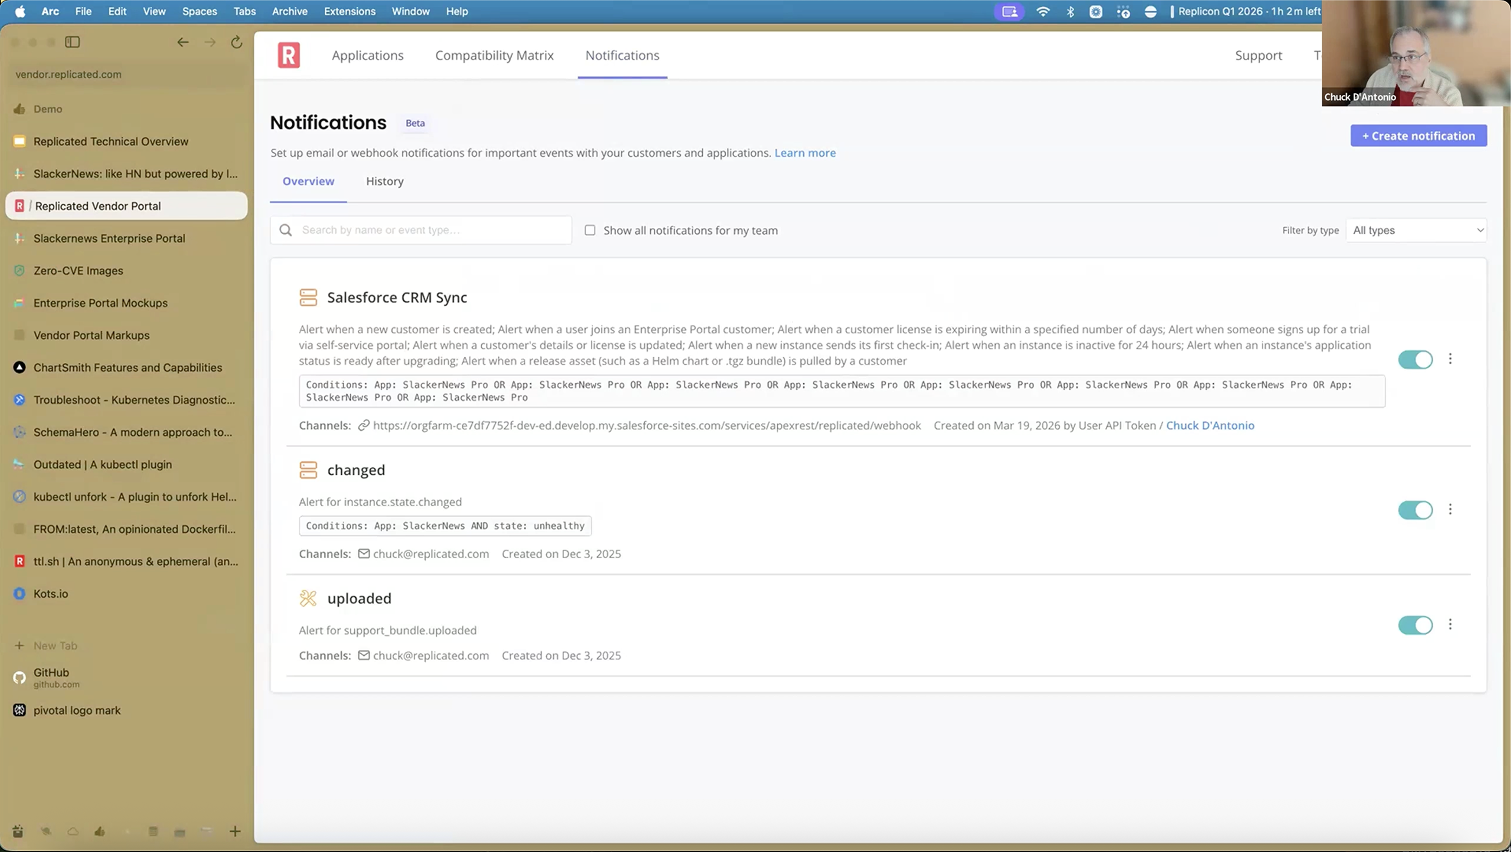The height and width of the screenshot is (852, 1511).
Task: Click the Beta badge next to Notifications
Action: [x=415, y=123]
